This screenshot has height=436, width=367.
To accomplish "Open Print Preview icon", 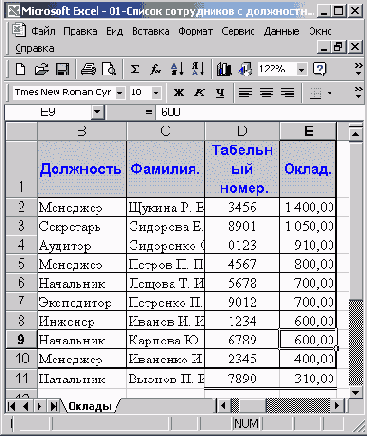I will pyautogui.click(x=109, y=69).
